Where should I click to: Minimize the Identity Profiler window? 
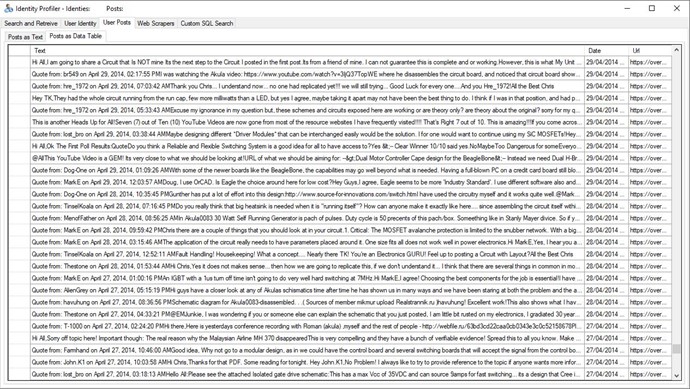tap(628, 8)
